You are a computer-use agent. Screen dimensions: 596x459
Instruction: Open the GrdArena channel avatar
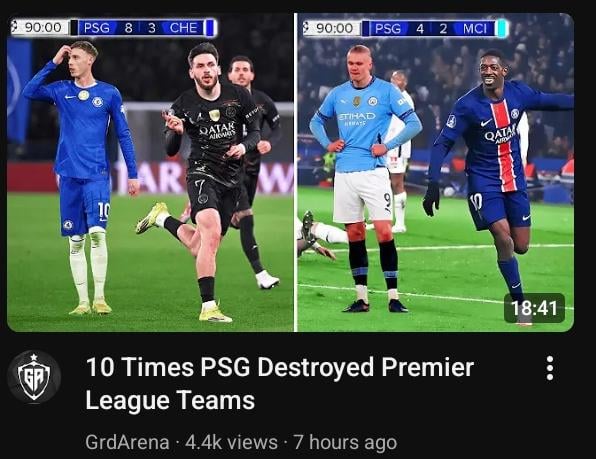(34, 377)
